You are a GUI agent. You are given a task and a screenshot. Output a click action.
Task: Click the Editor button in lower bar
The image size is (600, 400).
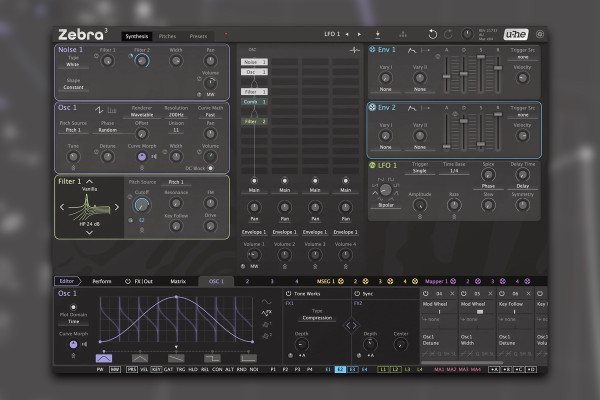click(66, 282)
